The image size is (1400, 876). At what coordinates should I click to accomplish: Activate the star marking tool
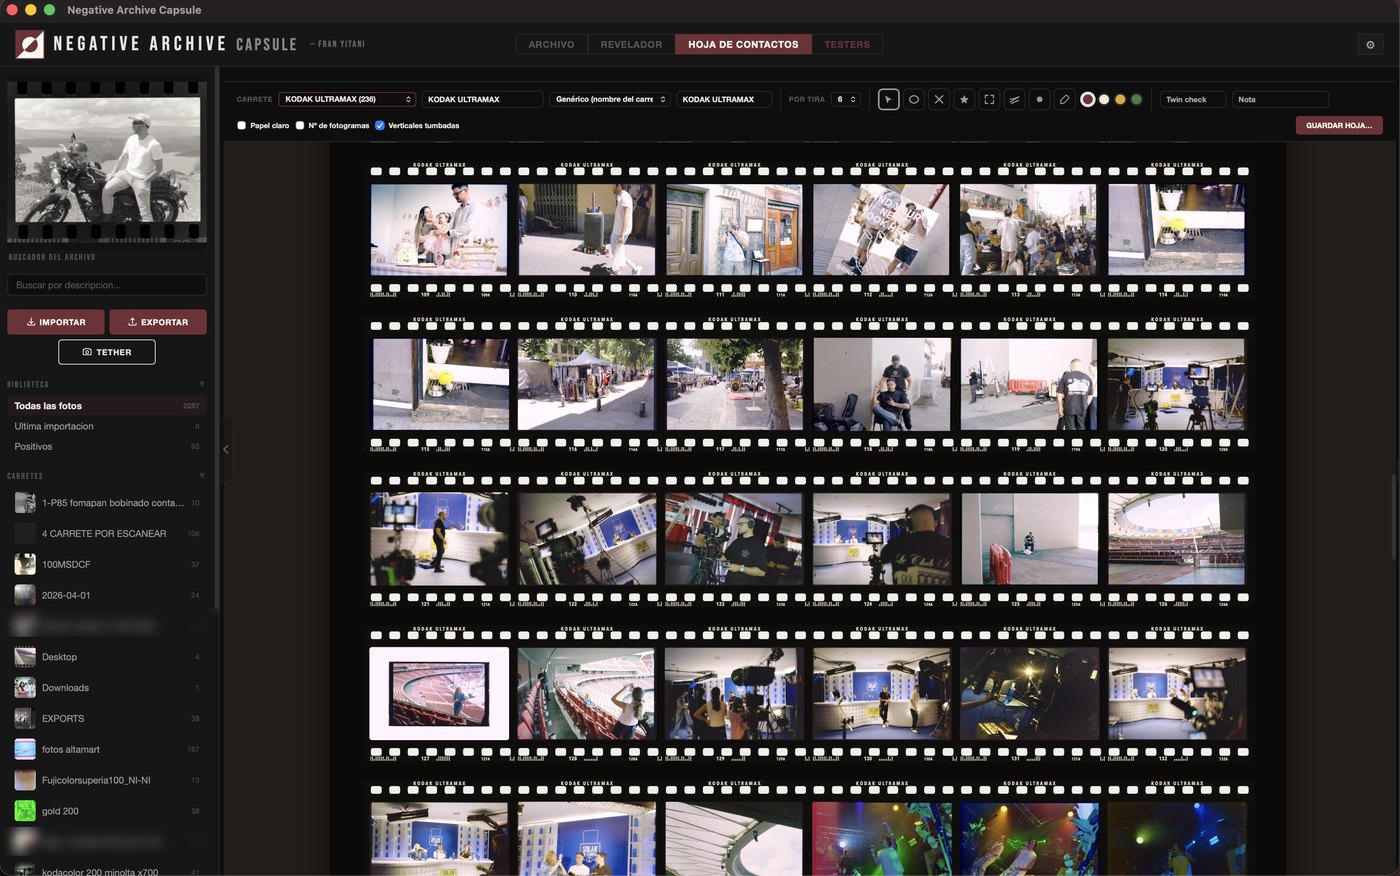pyautogui.click(x=964, y=100)
